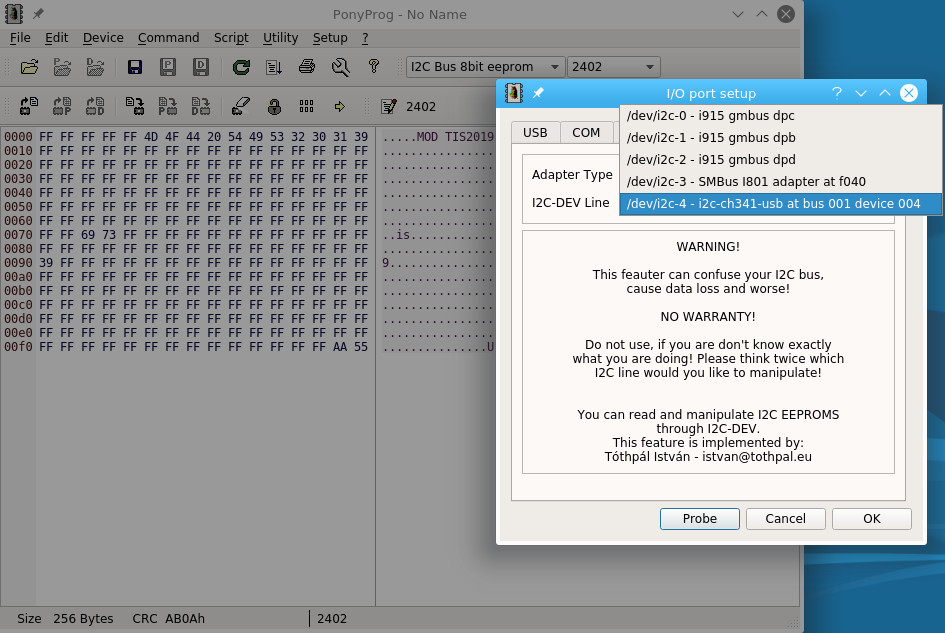The image size is (945, 633).
Task: Choose /dev/i2c-1 i915 gmbus dpb
Action: [x=780, y=137]
